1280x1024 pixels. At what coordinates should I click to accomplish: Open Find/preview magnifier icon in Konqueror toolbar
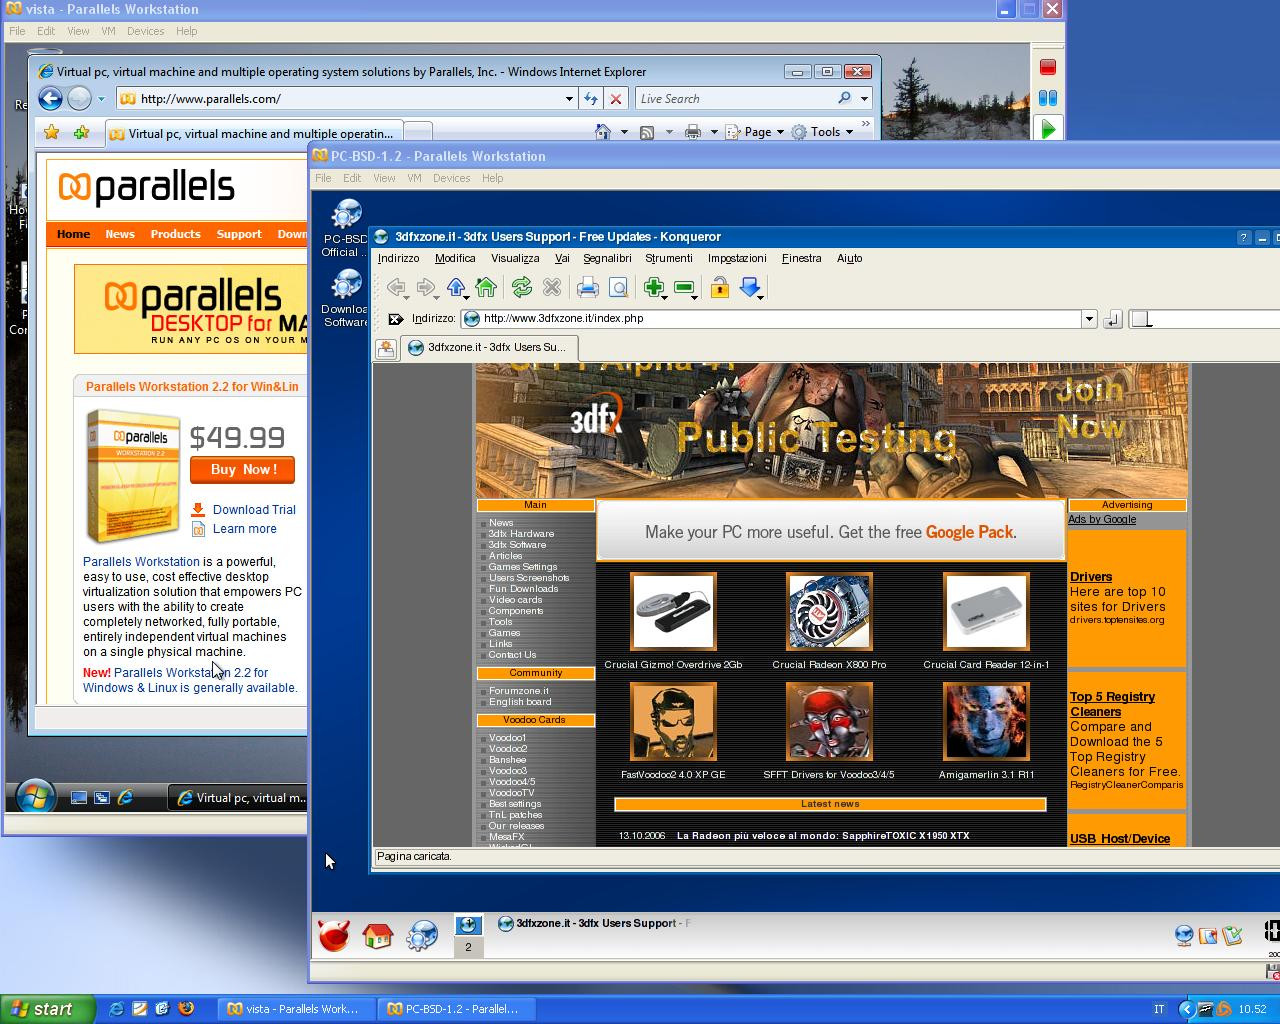(618, 288)
